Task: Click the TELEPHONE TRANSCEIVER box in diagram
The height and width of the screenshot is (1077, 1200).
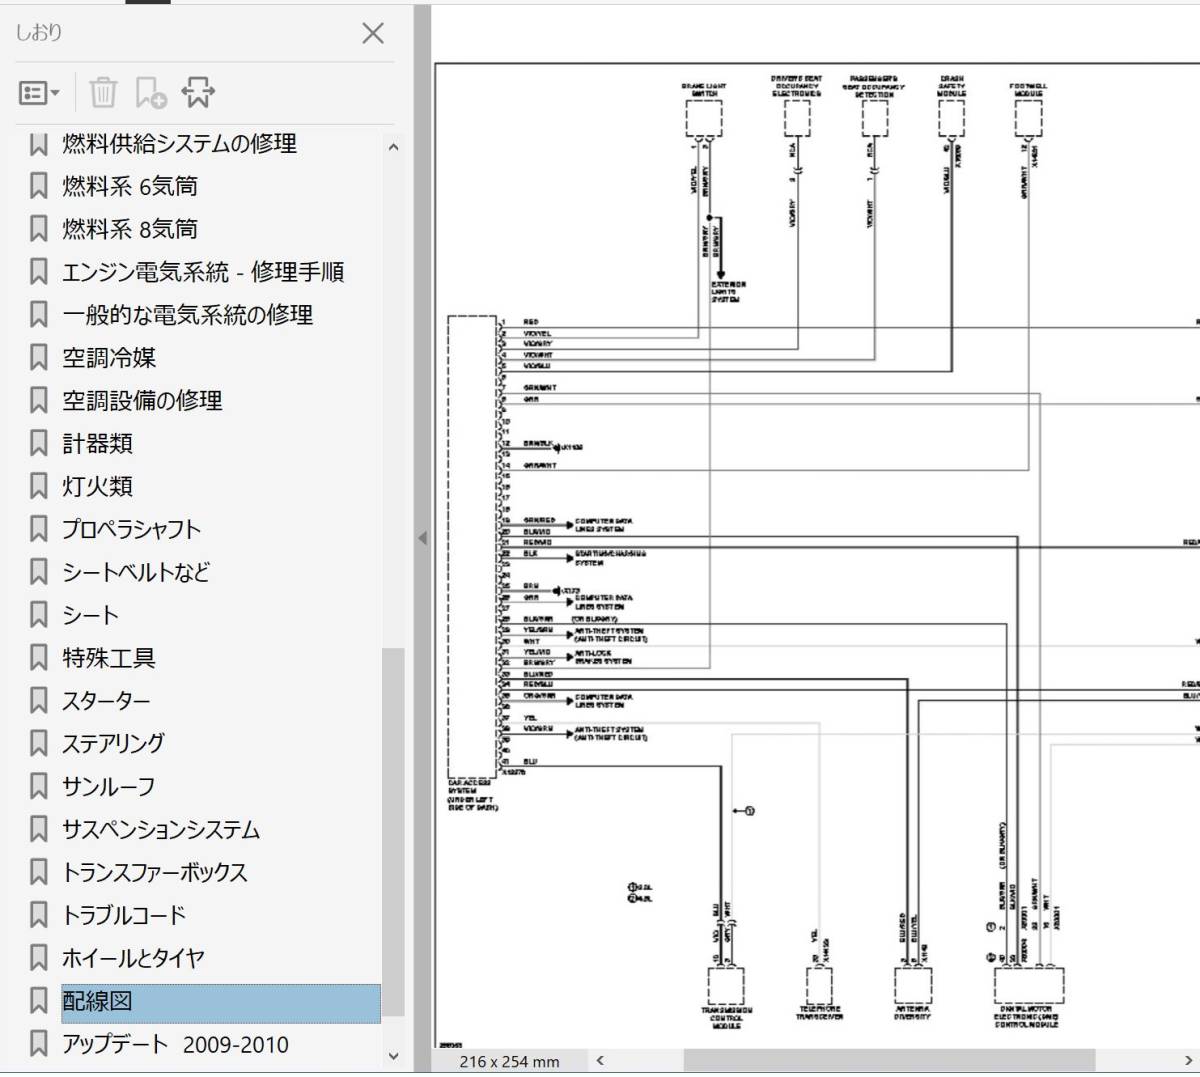Action: pyautogui.click(x=819, y=987)
